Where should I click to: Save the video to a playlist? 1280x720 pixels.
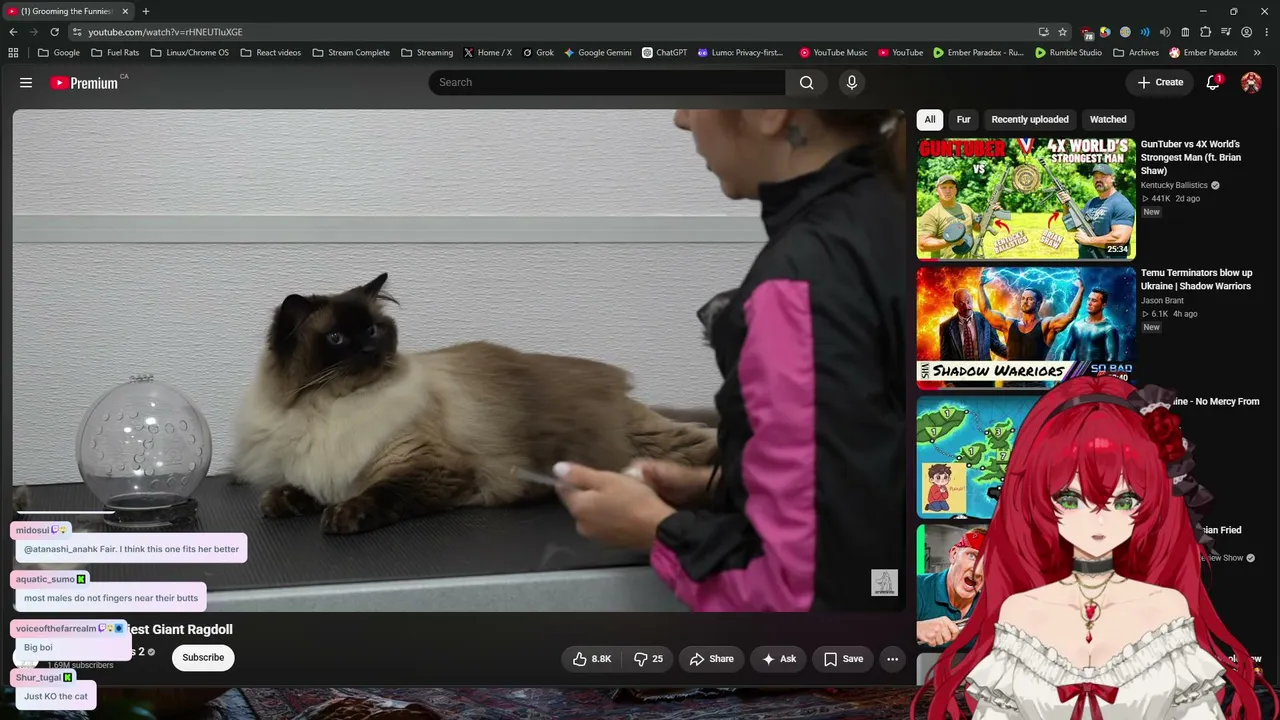tap(843, 659)
